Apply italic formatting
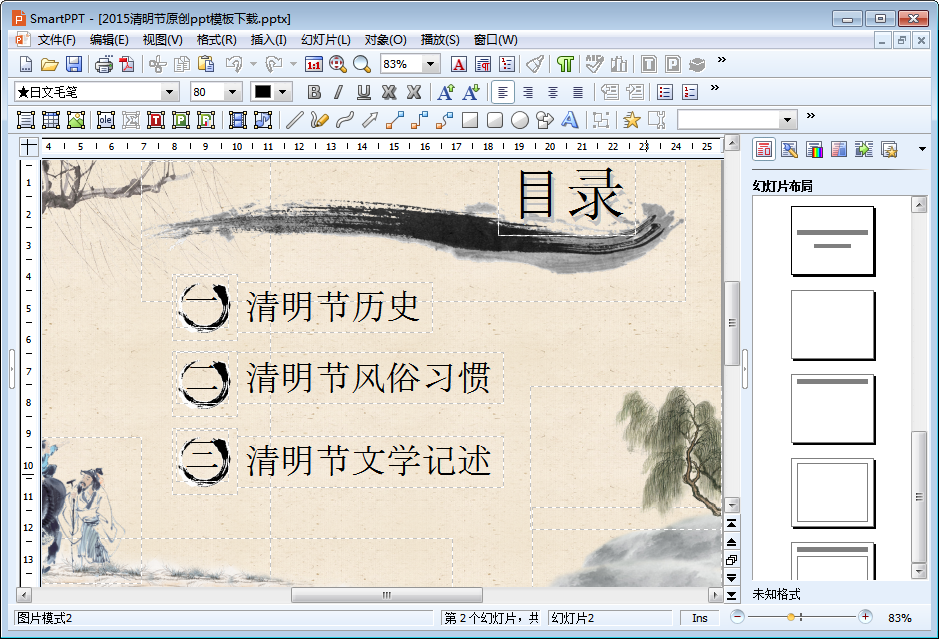 (338, 92)
